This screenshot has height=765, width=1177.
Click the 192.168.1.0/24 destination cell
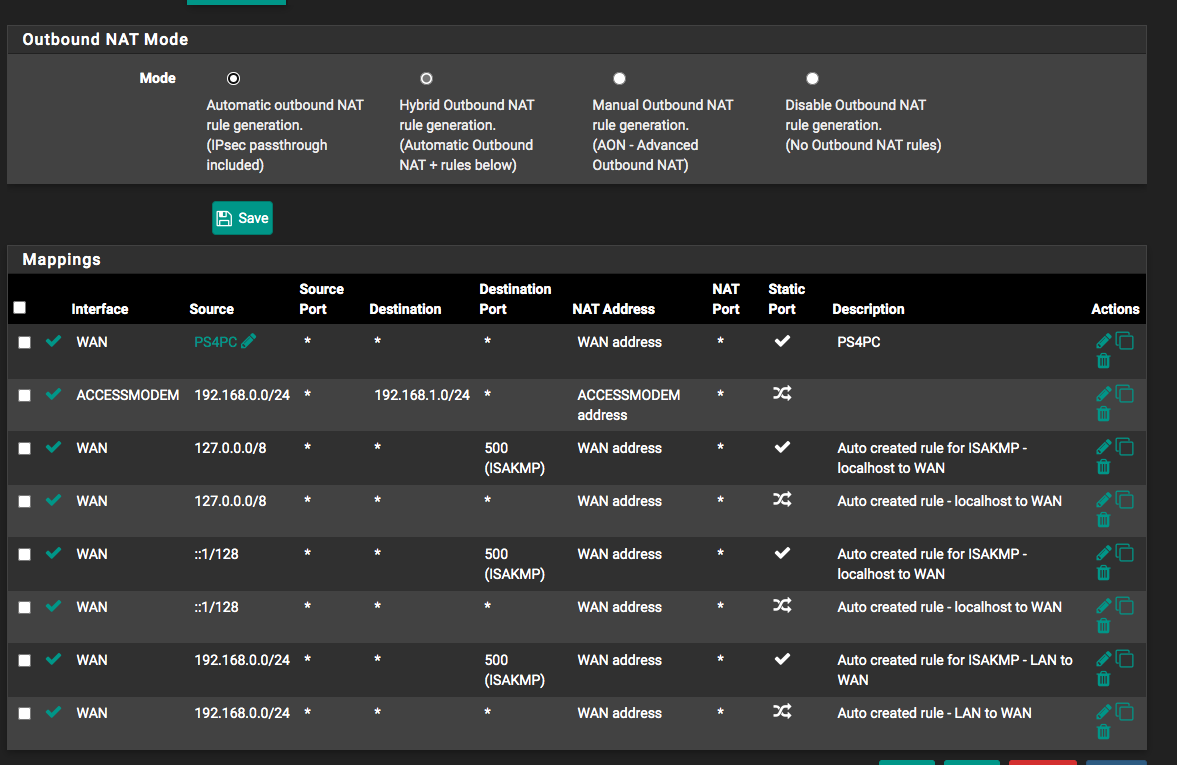422,395
